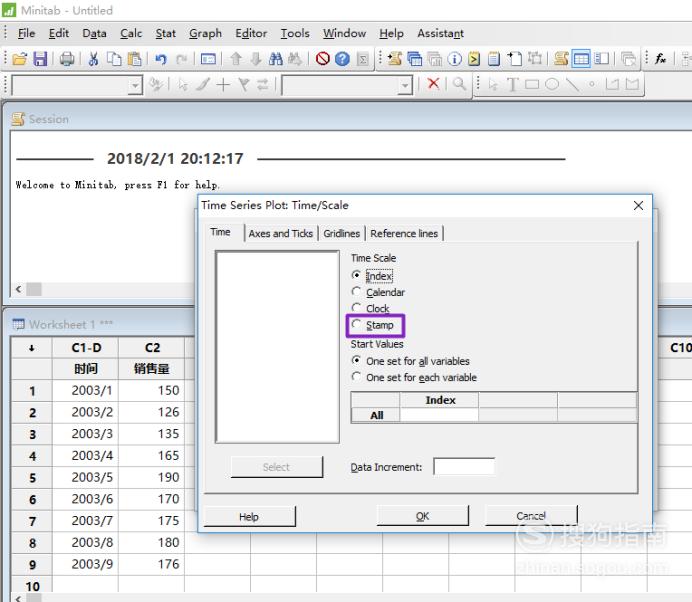Click the Copy icon in toolbar
The image size is (692, 602).
tap(114, 59)
